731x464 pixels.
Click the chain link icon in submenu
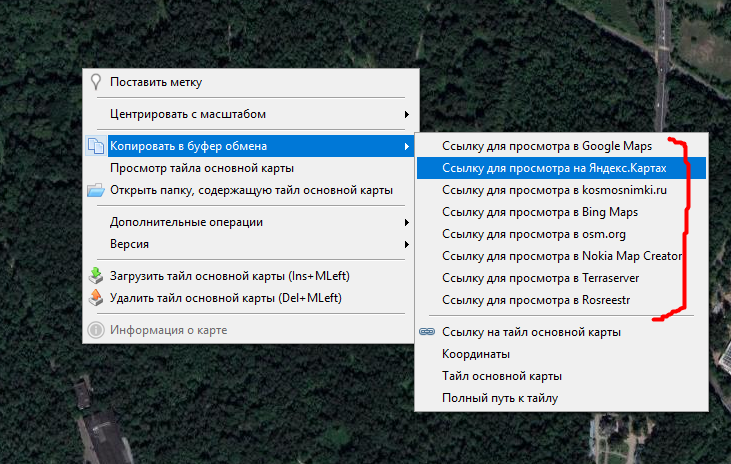tap(427, 332)
